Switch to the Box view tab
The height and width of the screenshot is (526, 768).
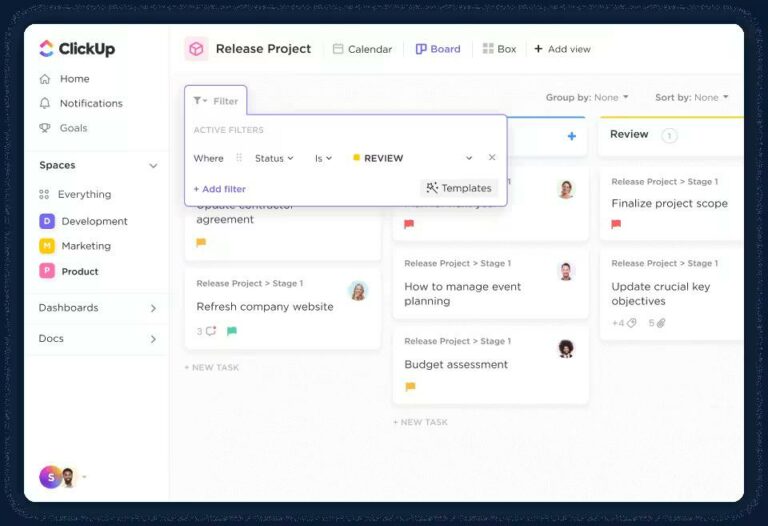tap(499, 49)
